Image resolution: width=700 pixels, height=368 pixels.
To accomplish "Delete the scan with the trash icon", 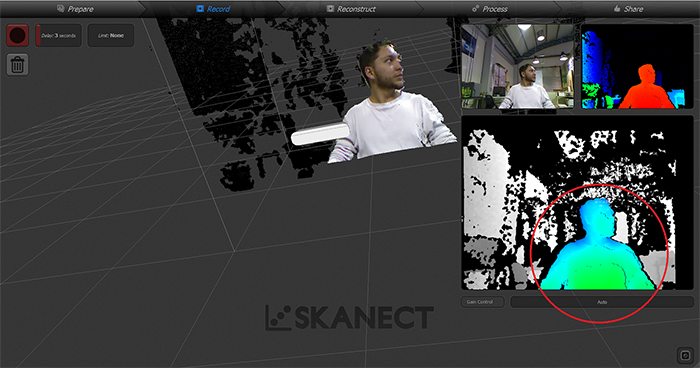I will (x=17, y=65).
